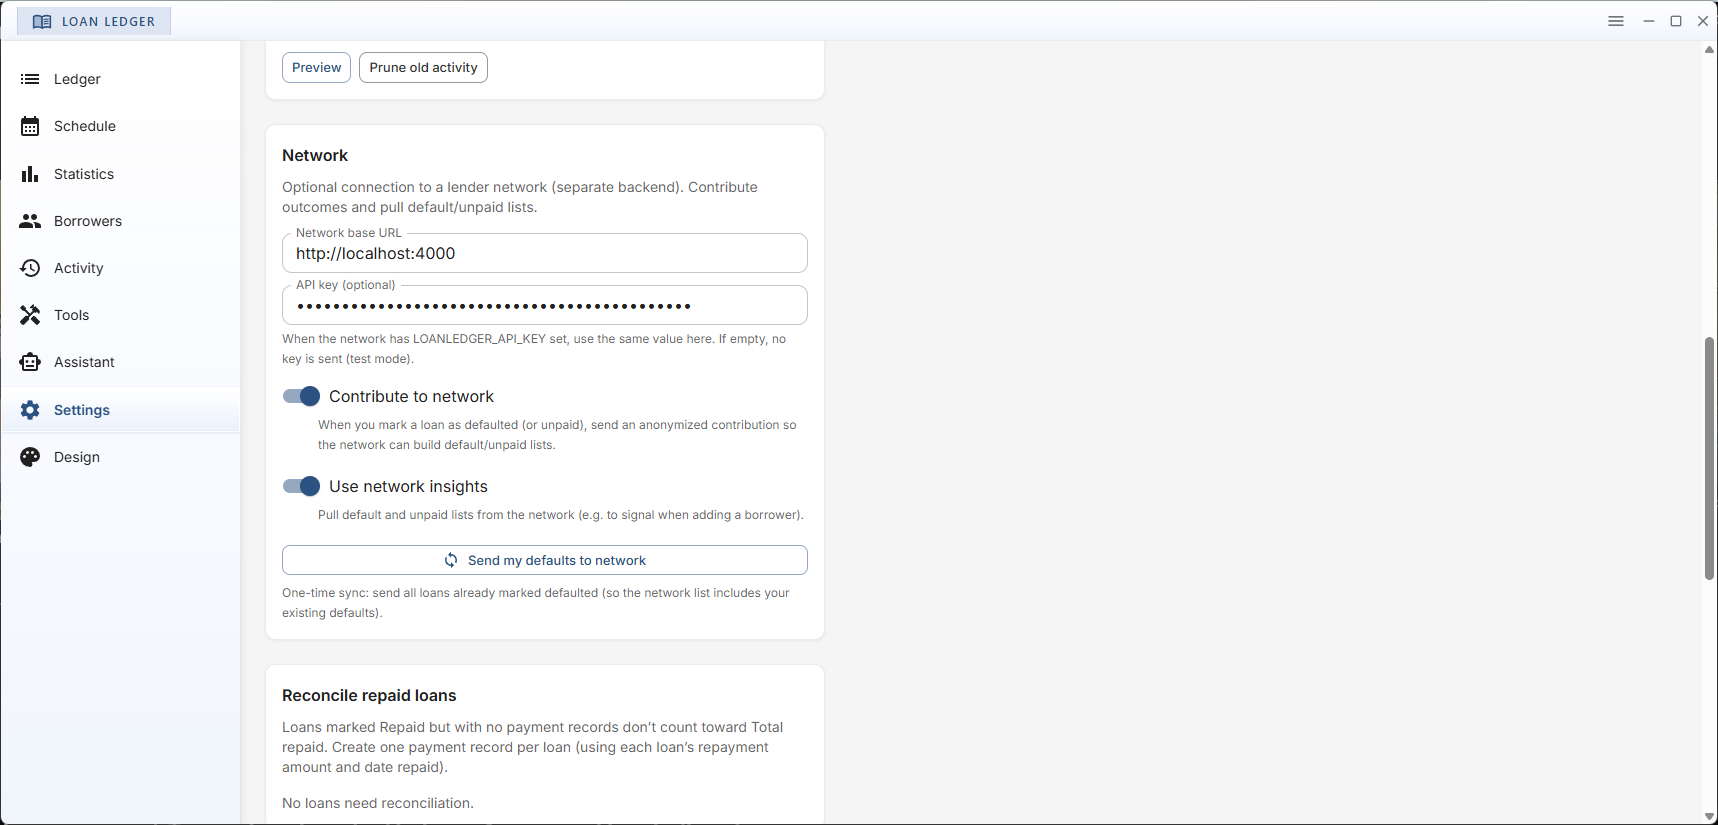Click the Reconcile repaid loans heading
This screenshot has width=1718, height=825.
pyautogui.click(x=369, y=695)
